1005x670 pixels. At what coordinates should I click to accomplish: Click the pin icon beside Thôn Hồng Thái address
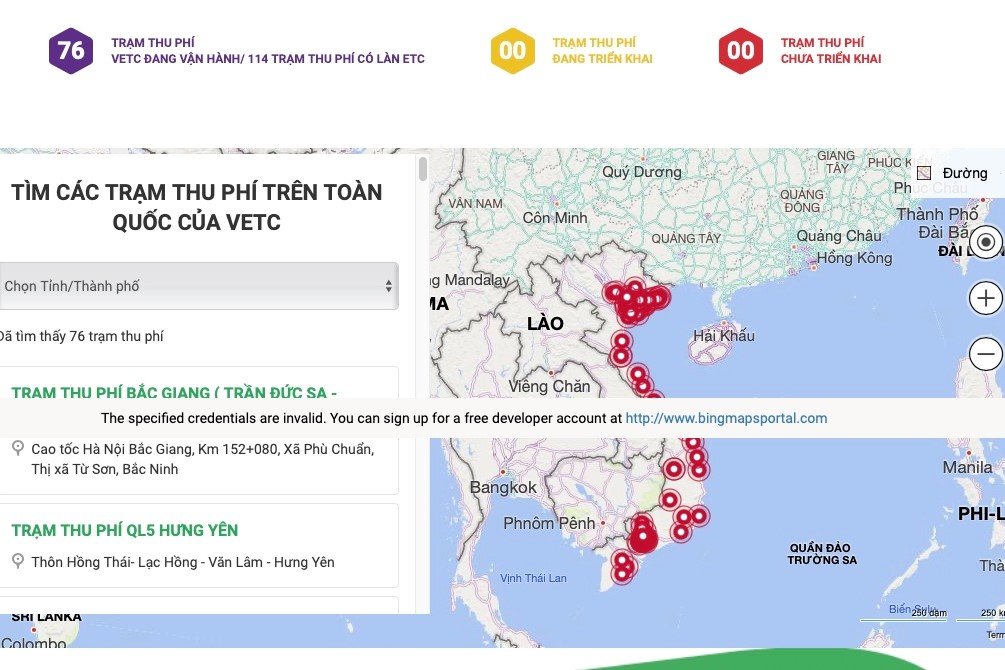pos(18,561)
